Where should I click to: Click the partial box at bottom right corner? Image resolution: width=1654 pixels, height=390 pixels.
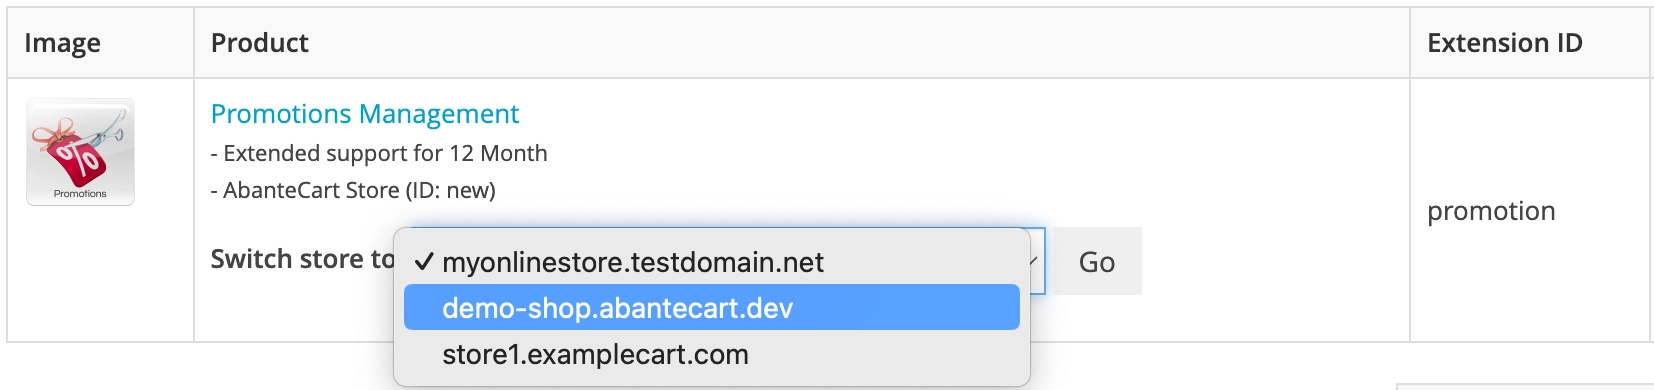pos(1525,386)
